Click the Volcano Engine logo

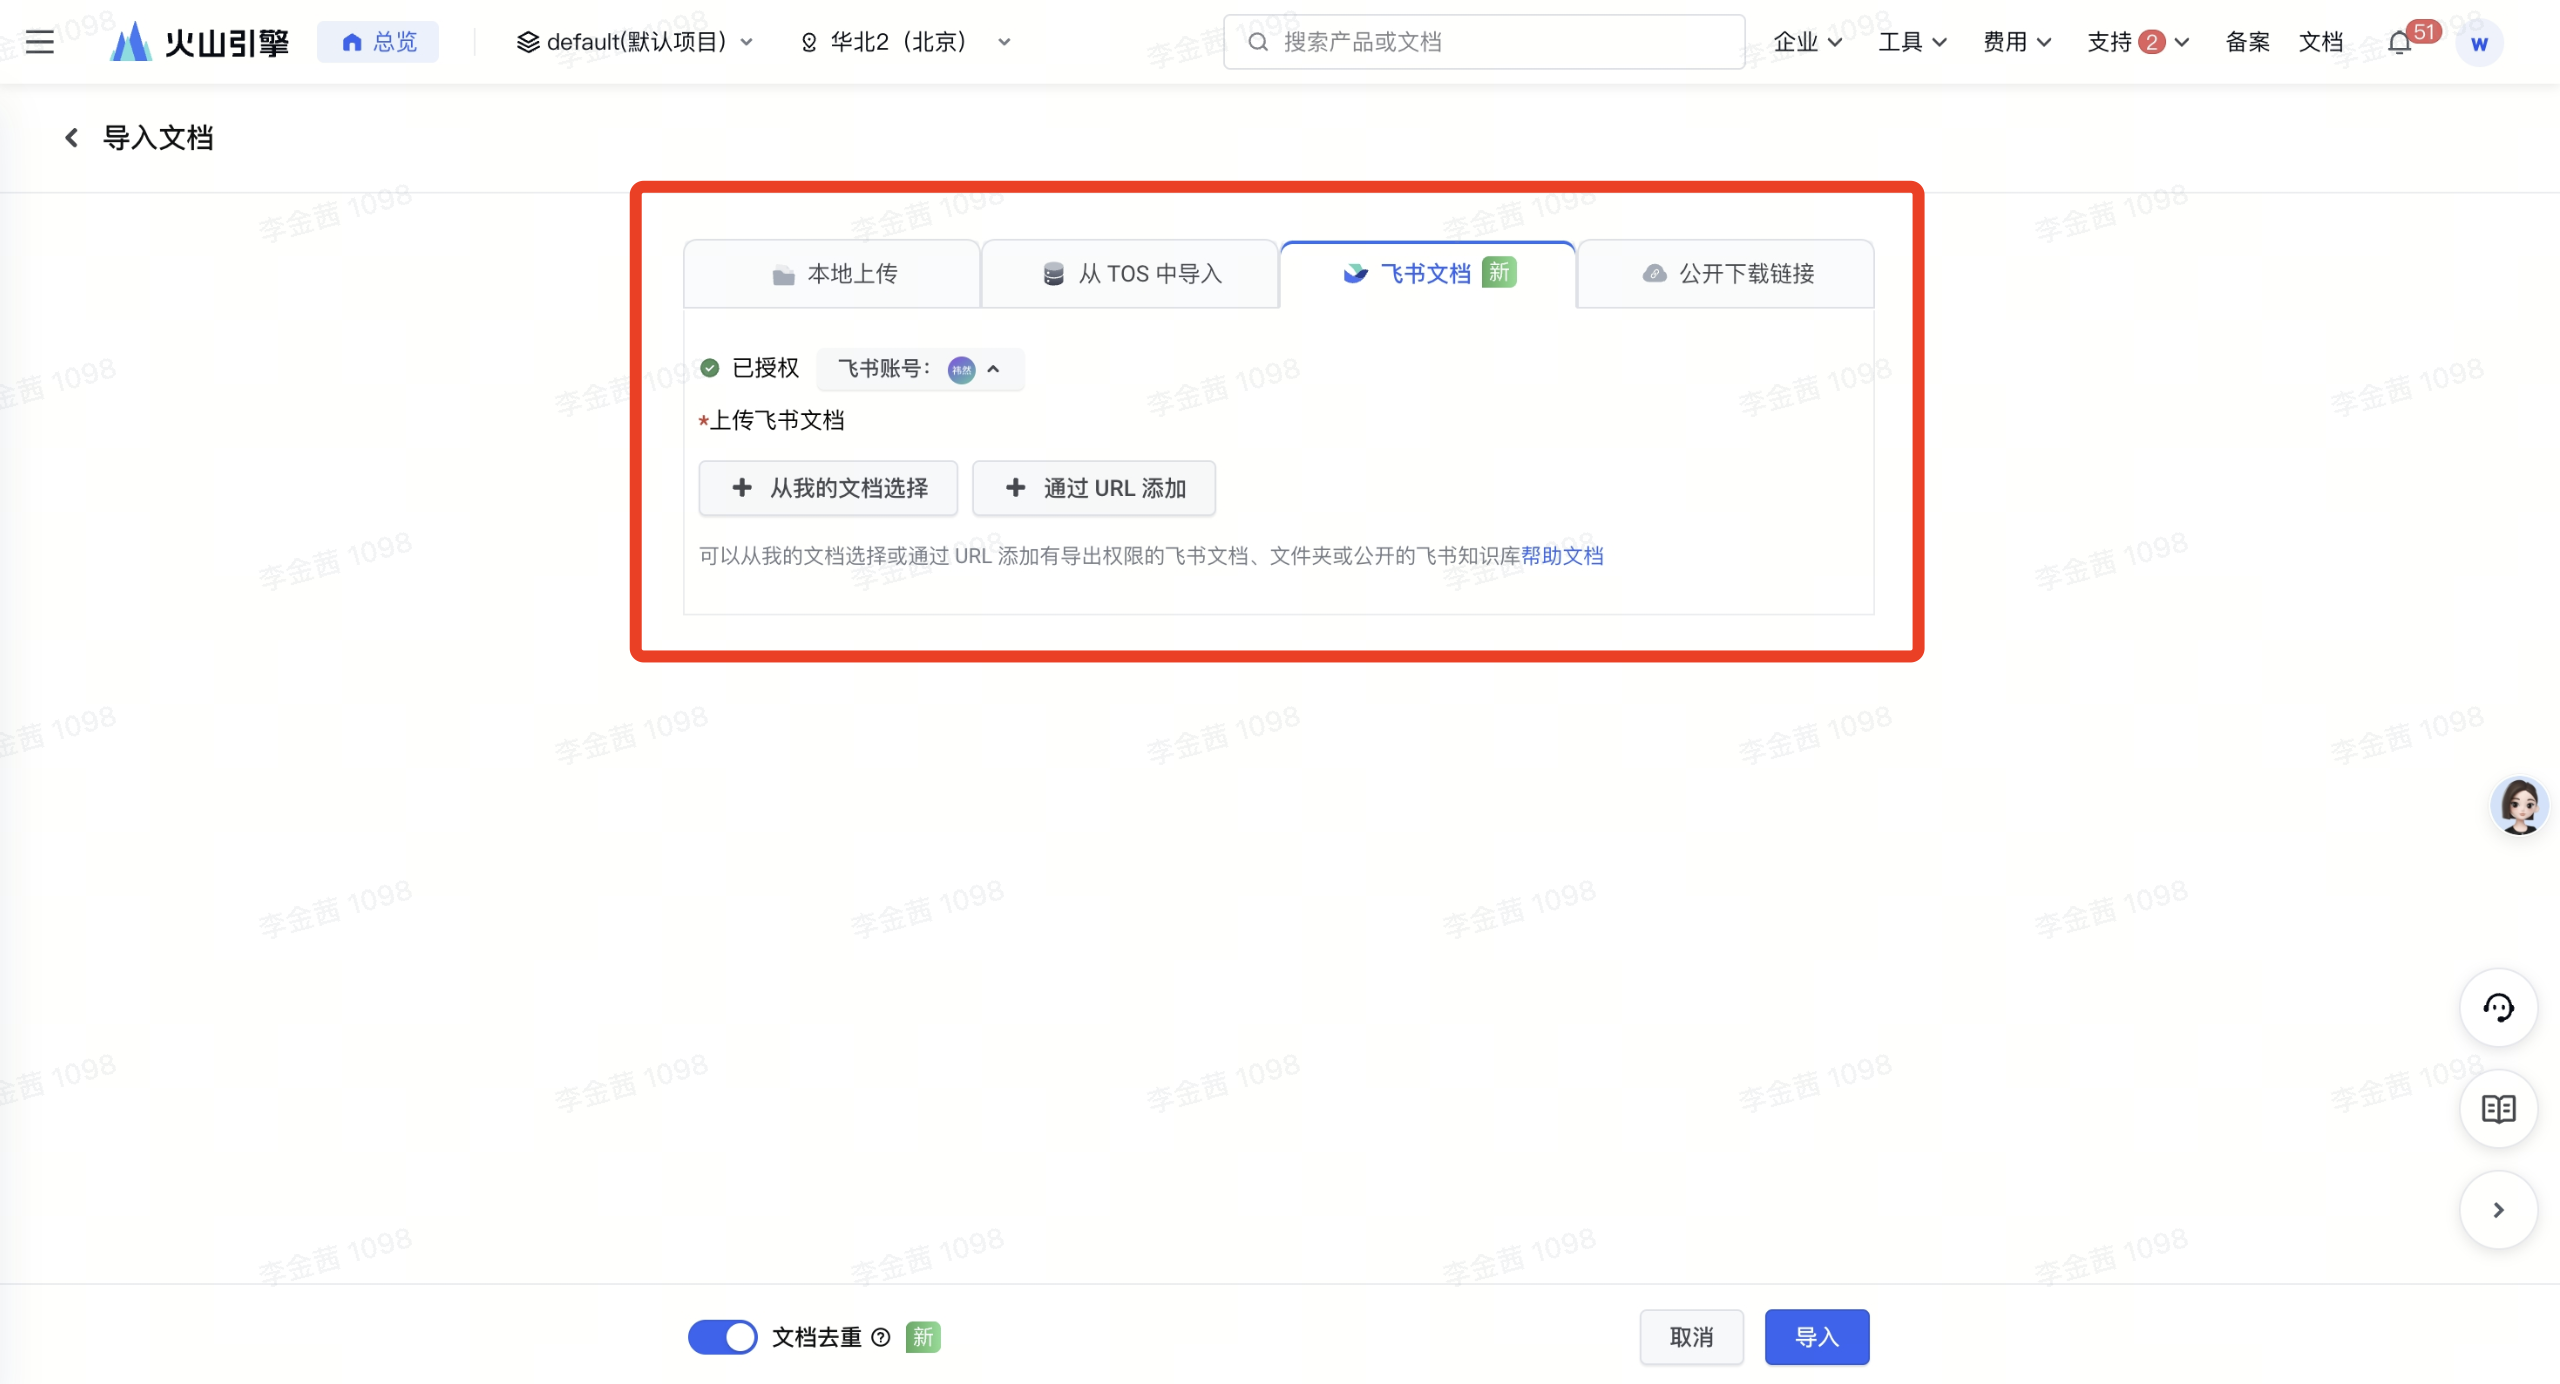pyautogui.click(x=200, y=42)
